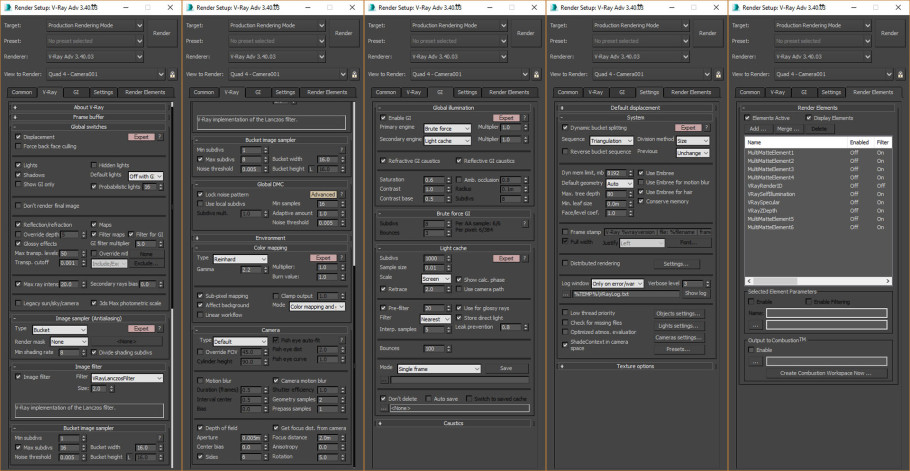Image resolution: width=910 pixels, height=471 pixels.
Task: Open Default lights dropdown
Action: (146, 176)
